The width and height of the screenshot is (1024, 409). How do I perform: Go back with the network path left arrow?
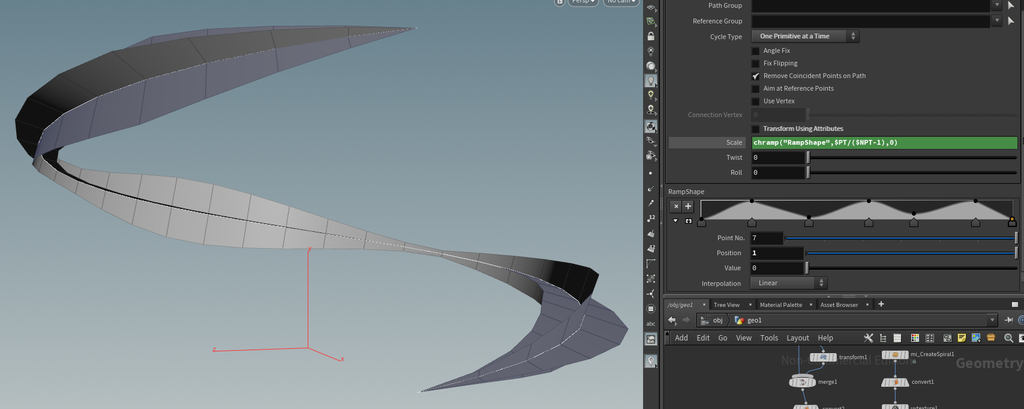coord(673,320)
